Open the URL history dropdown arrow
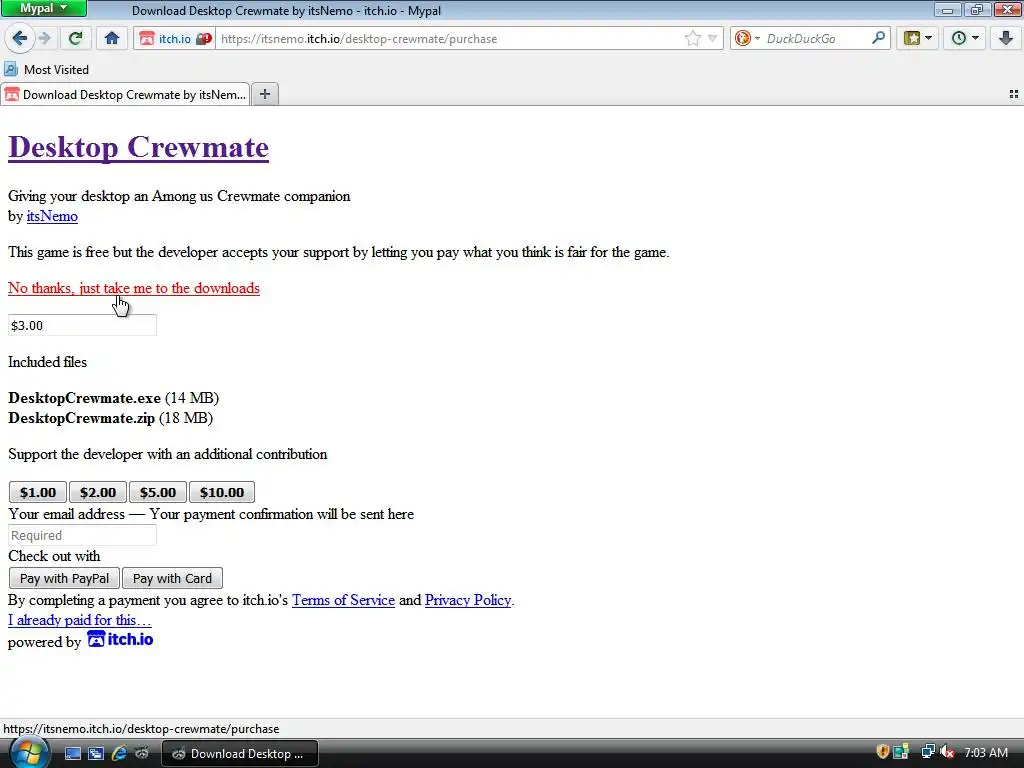 712,39
